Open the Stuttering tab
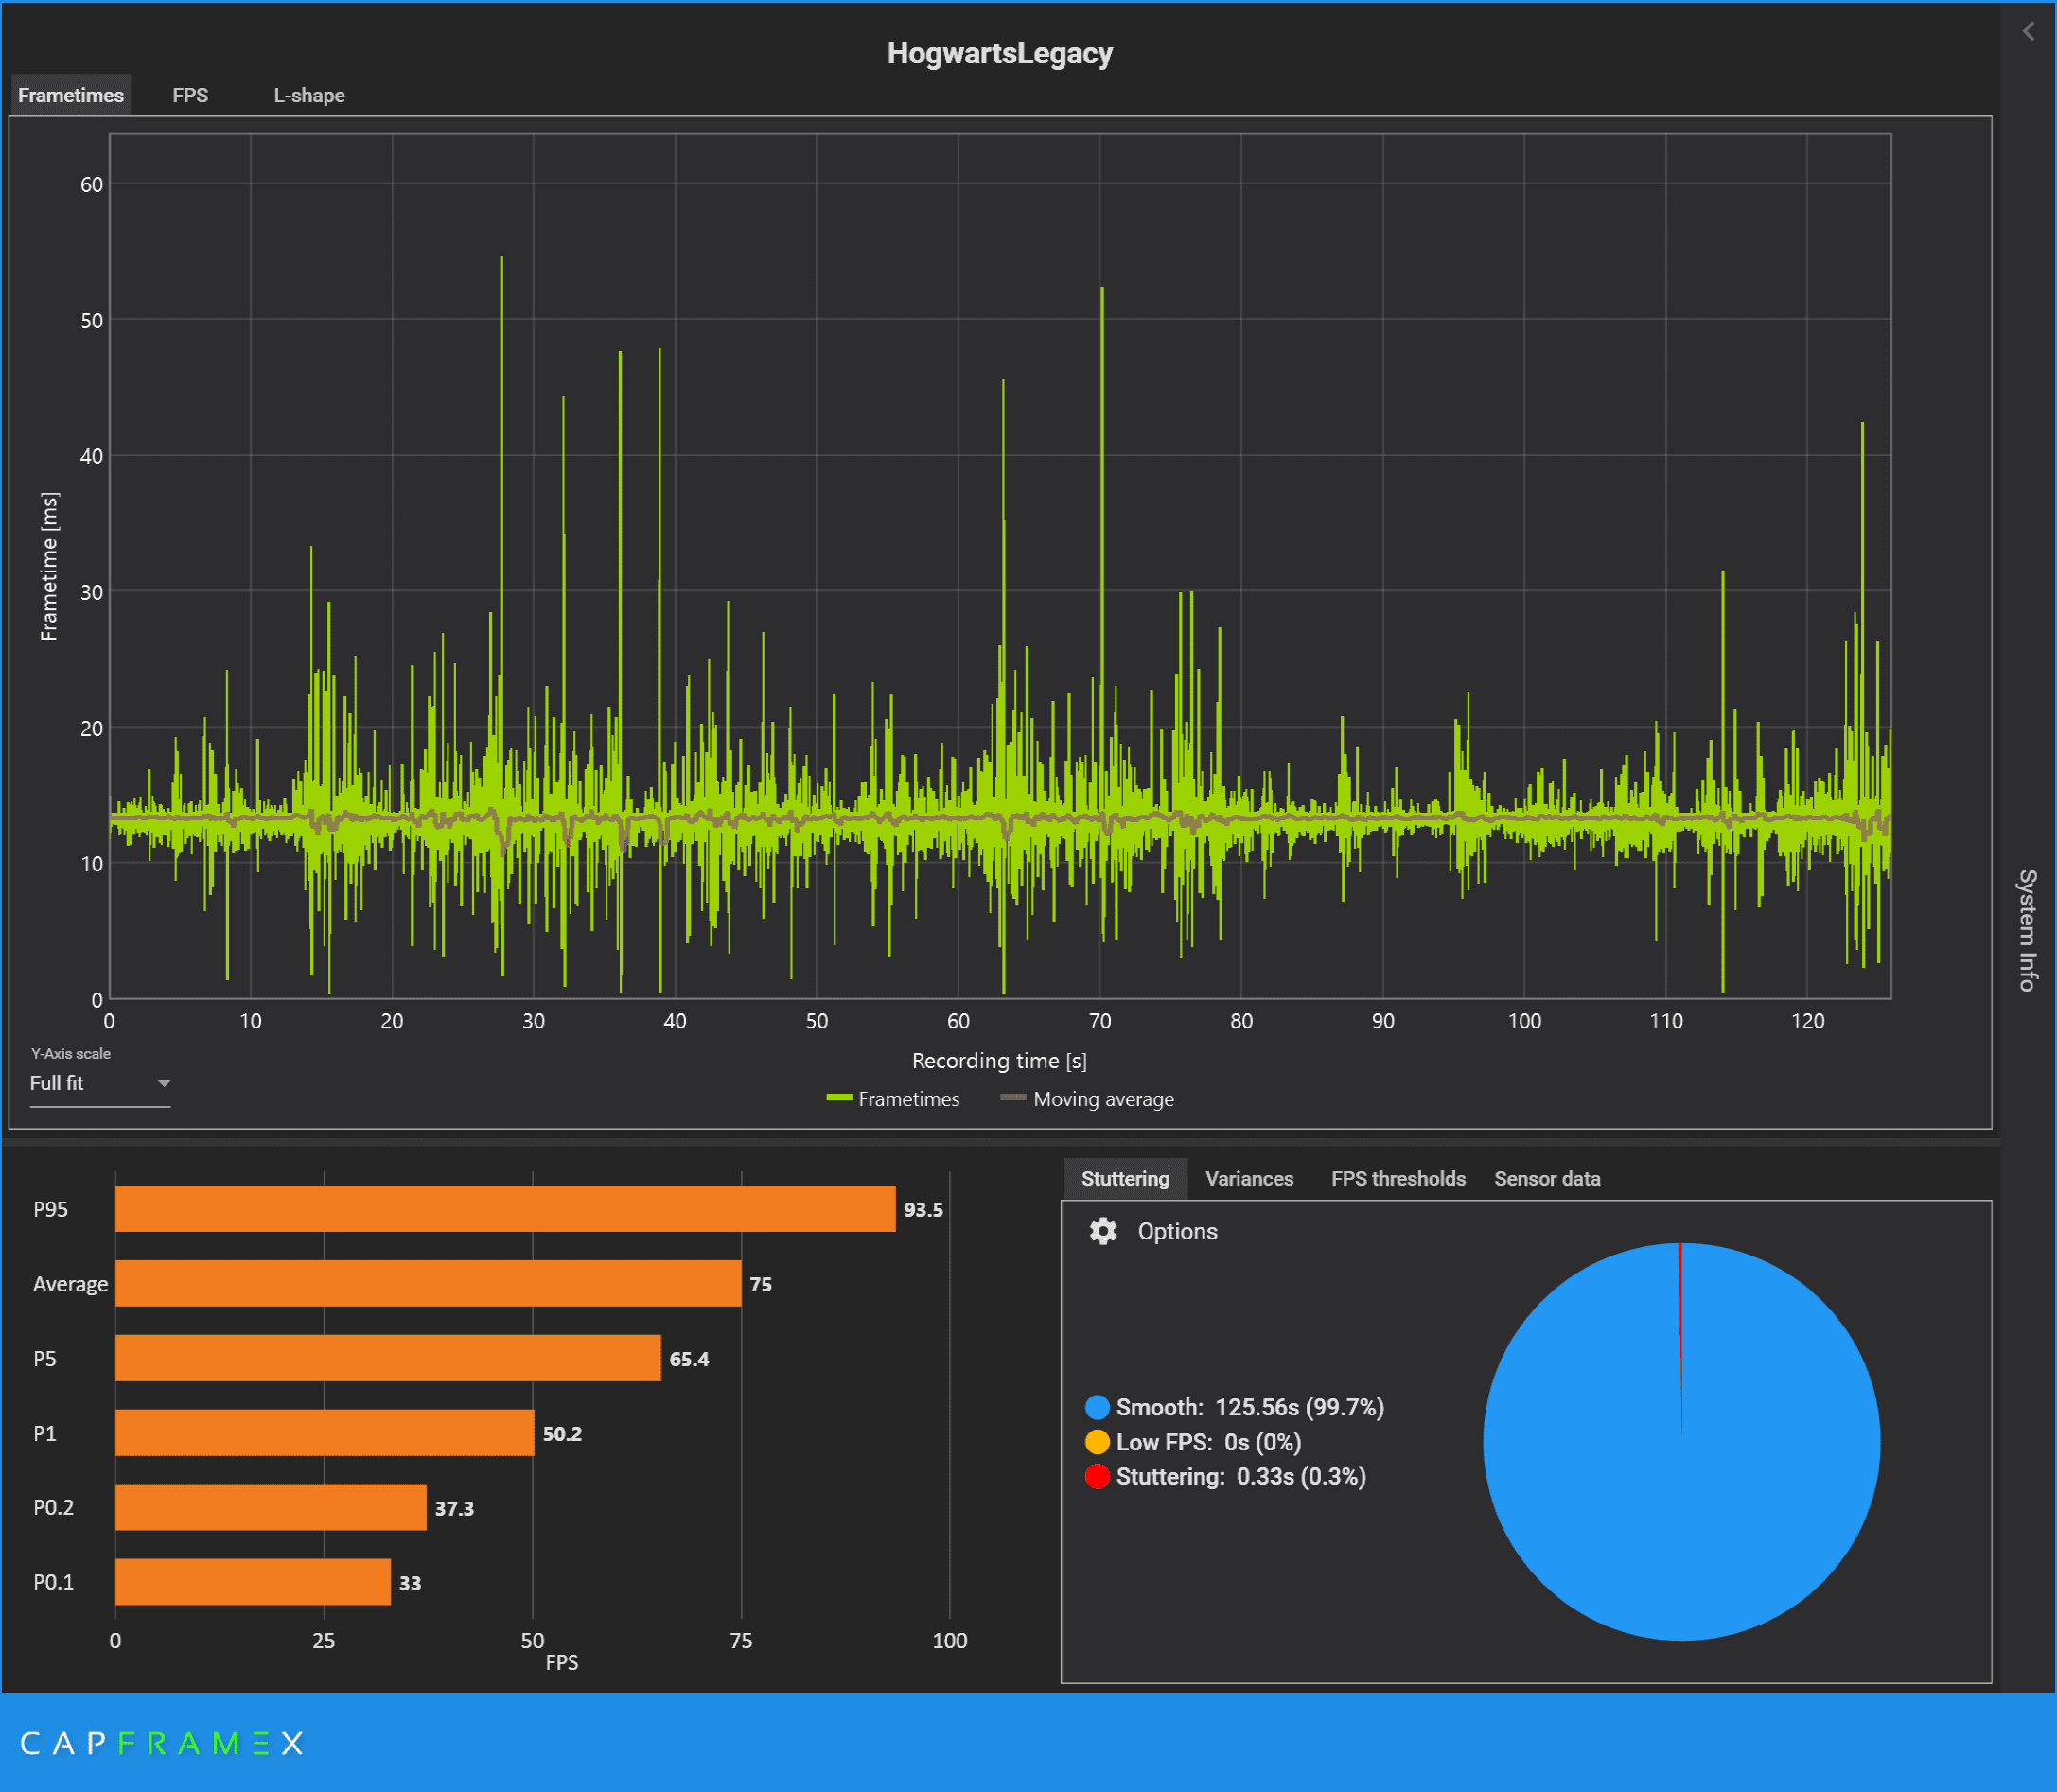 point(1125,1178)
